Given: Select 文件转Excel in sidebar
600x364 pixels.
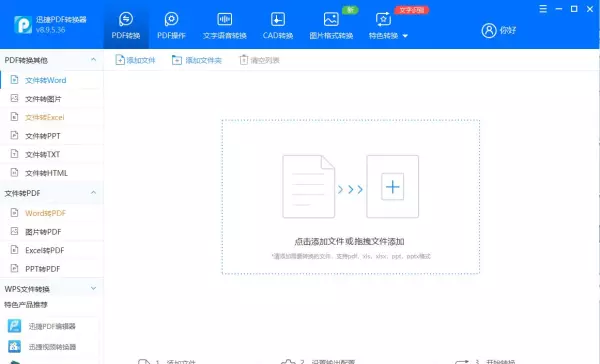Looking at the screenshot, I should [x=52, y=117].
